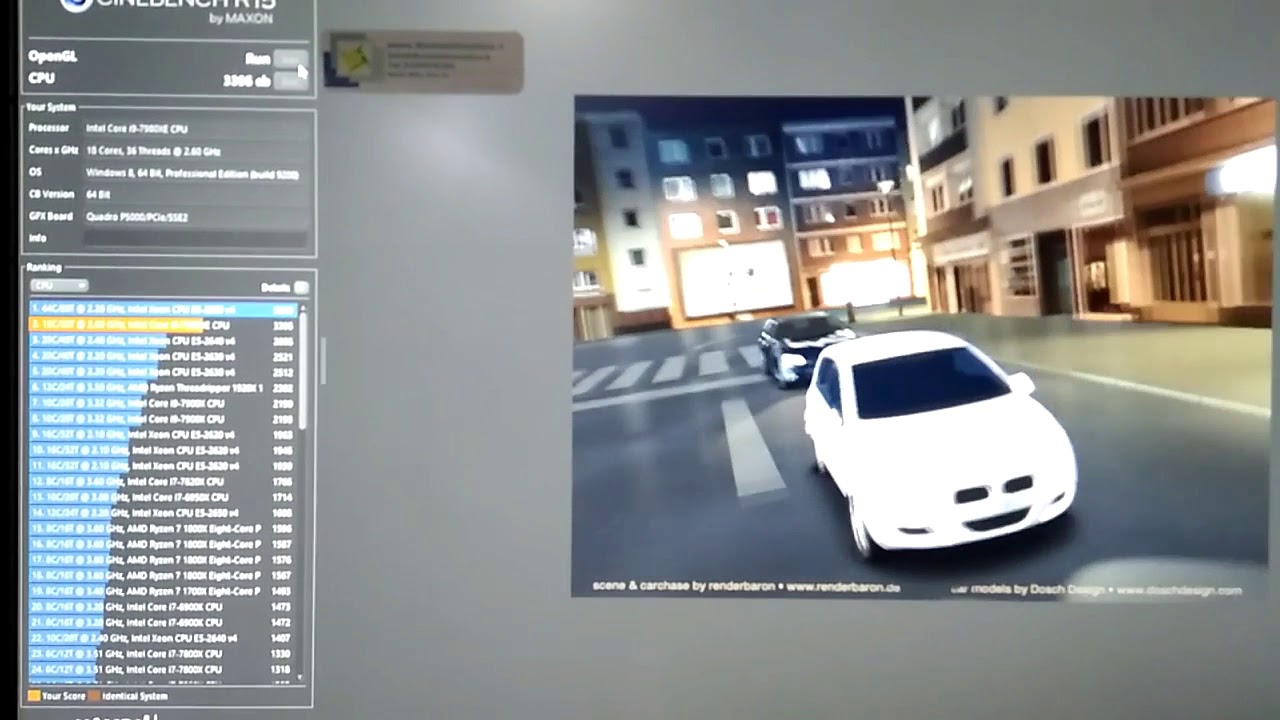Select rank 24 Core i7-7800X row
This screenshot has height=720, width=1280.
click(x=163, y=669)
